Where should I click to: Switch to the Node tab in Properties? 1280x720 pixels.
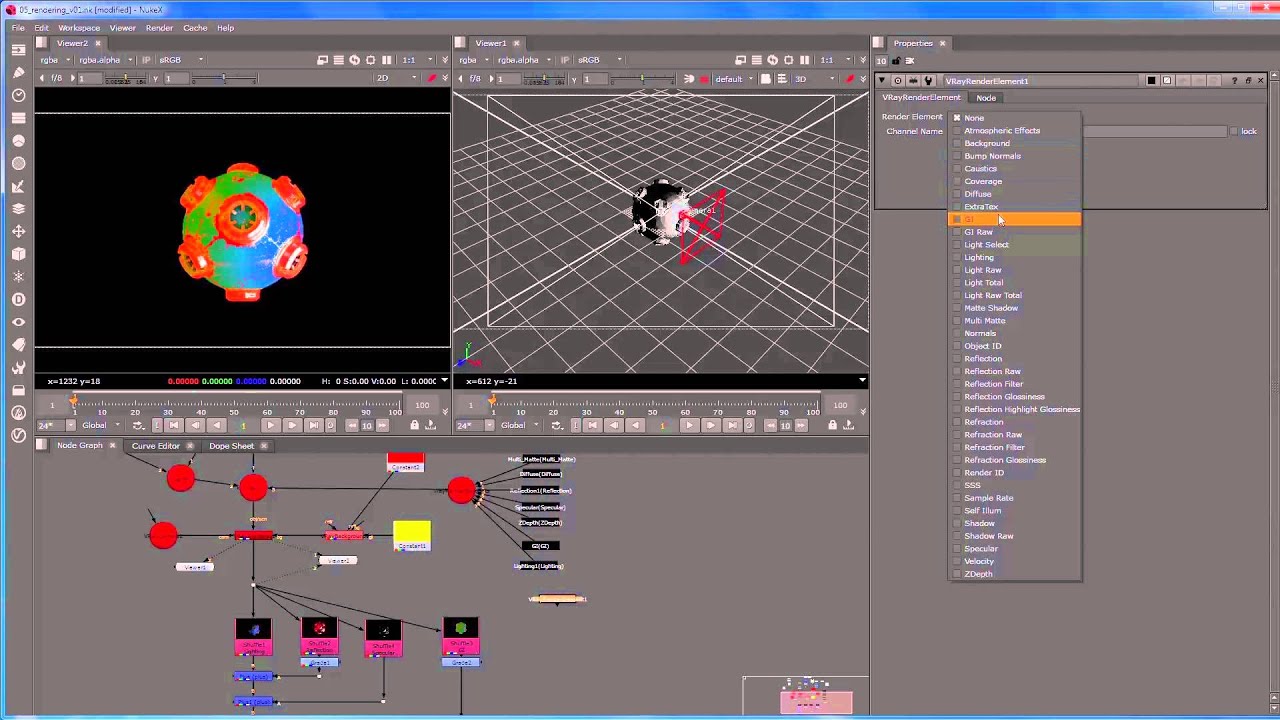click(x=986, y=98)
